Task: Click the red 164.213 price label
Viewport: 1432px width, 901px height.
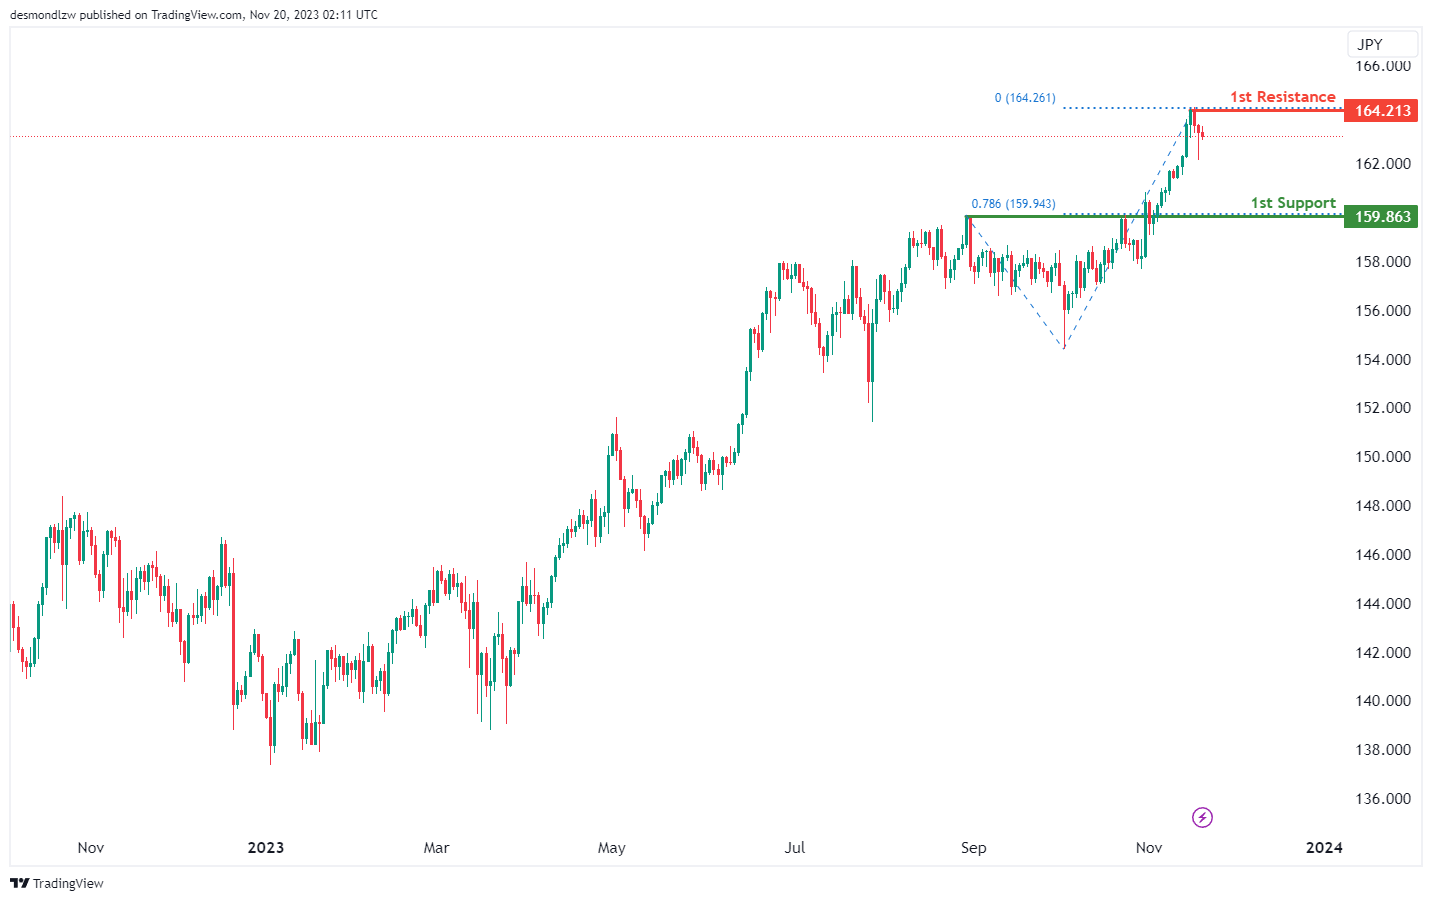Action: pyautogui.click(x=1381, y=111)
